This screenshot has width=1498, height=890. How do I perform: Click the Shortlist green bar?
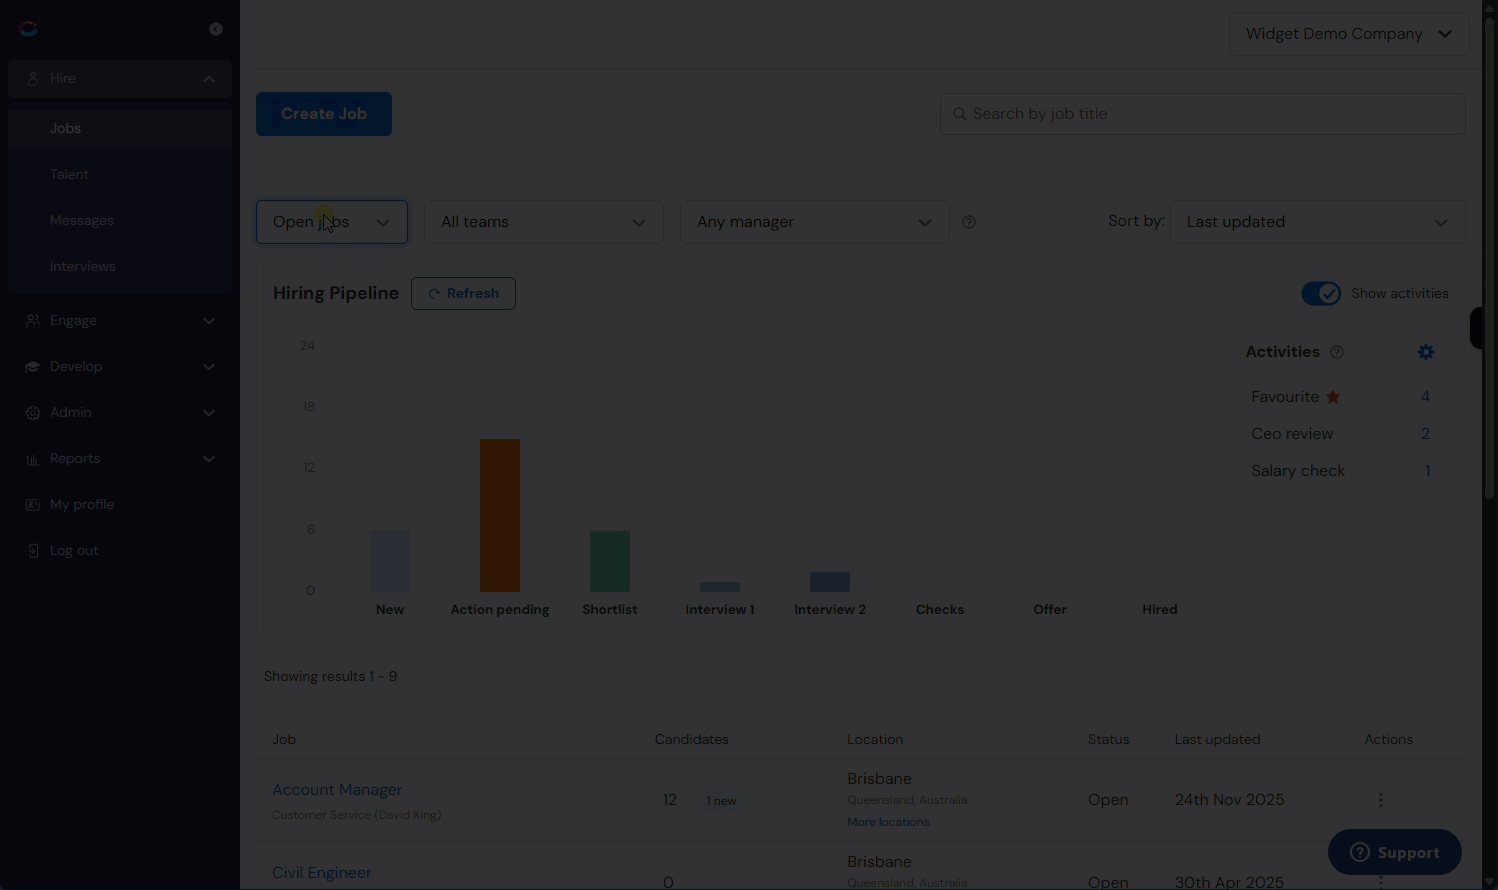[610, 561]
